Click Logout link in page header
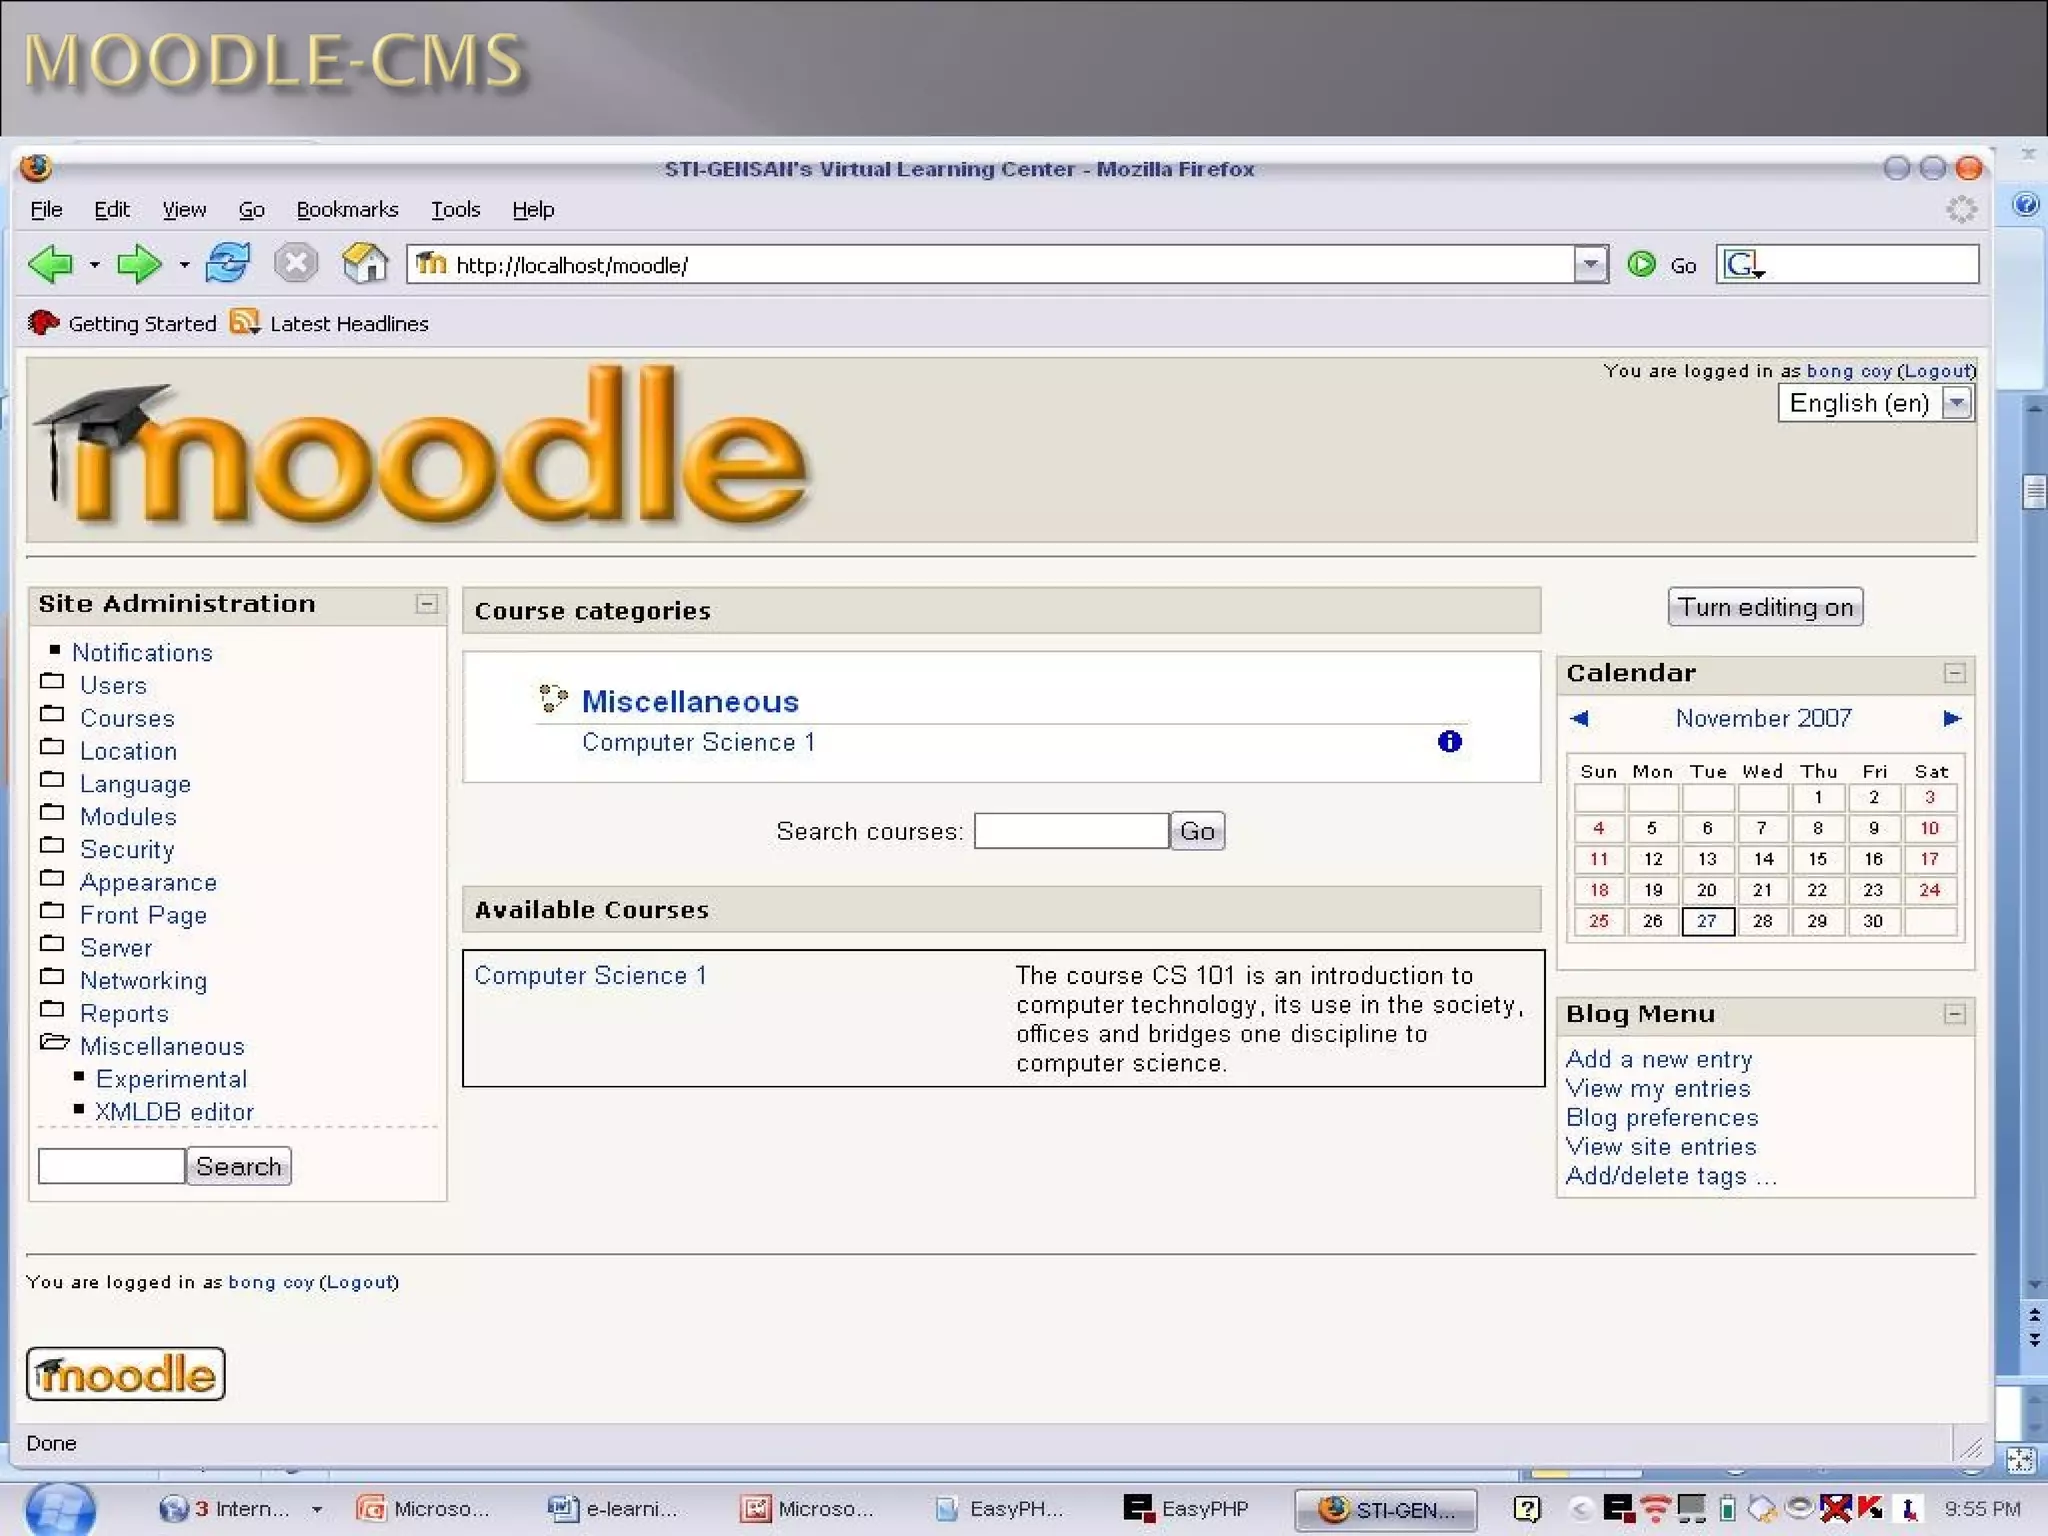Screen dimensions: 2048x1536 1938,370
